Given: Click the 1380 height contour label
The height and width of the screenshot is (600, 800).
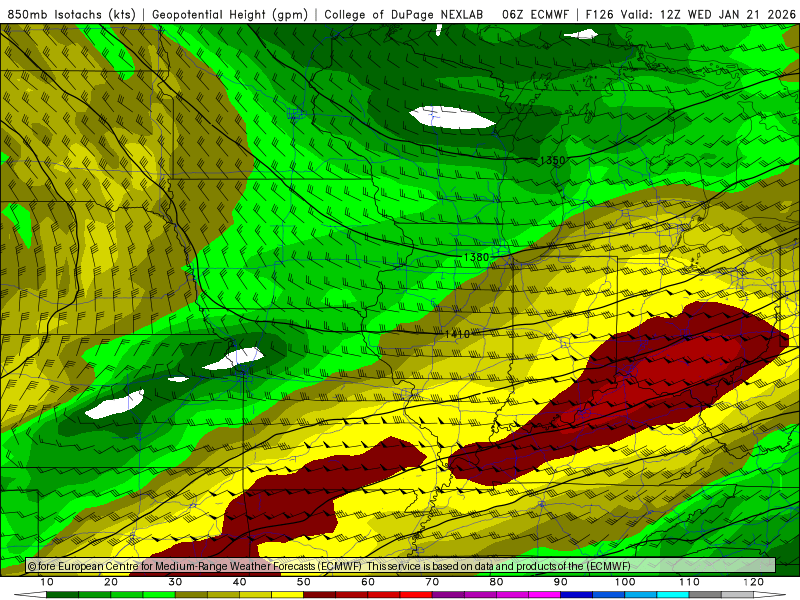Looking at the screenshot, I should coord(476,257).
